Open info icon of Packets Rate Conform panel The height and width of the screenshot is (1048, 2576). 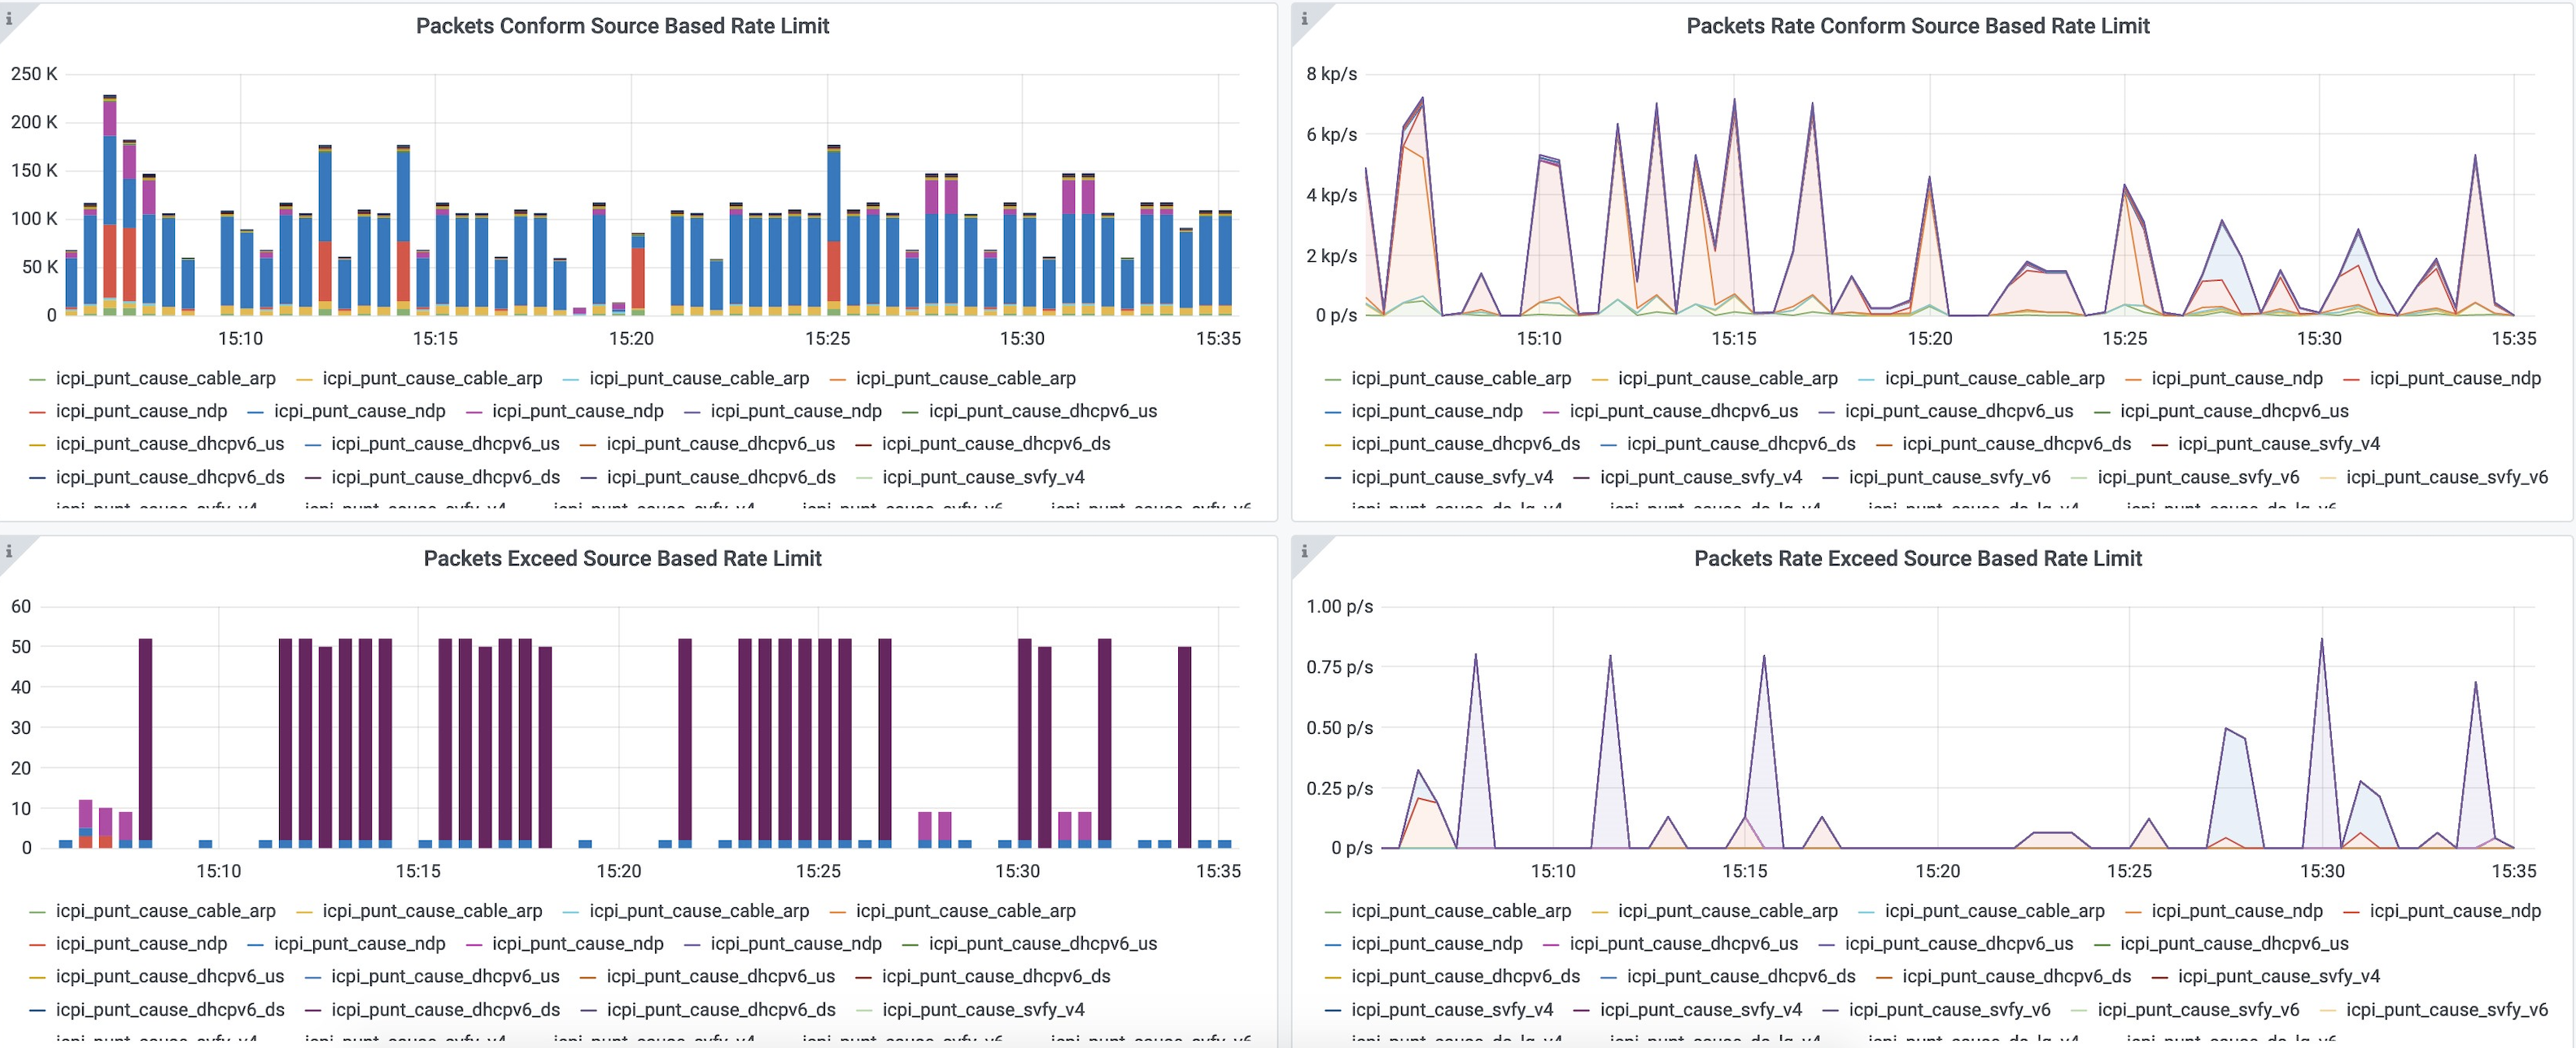1304,18
